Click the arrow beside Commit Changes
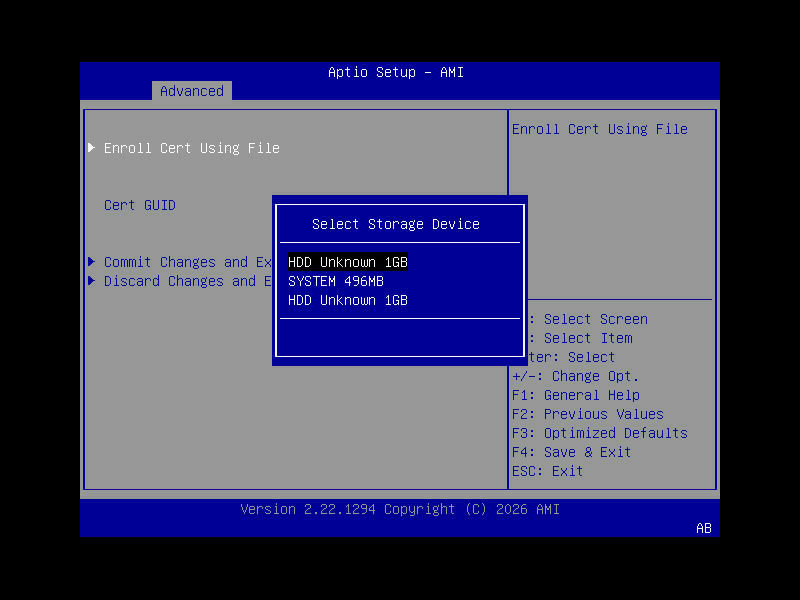The image size is (800, 600). click(x=91, y=262)
